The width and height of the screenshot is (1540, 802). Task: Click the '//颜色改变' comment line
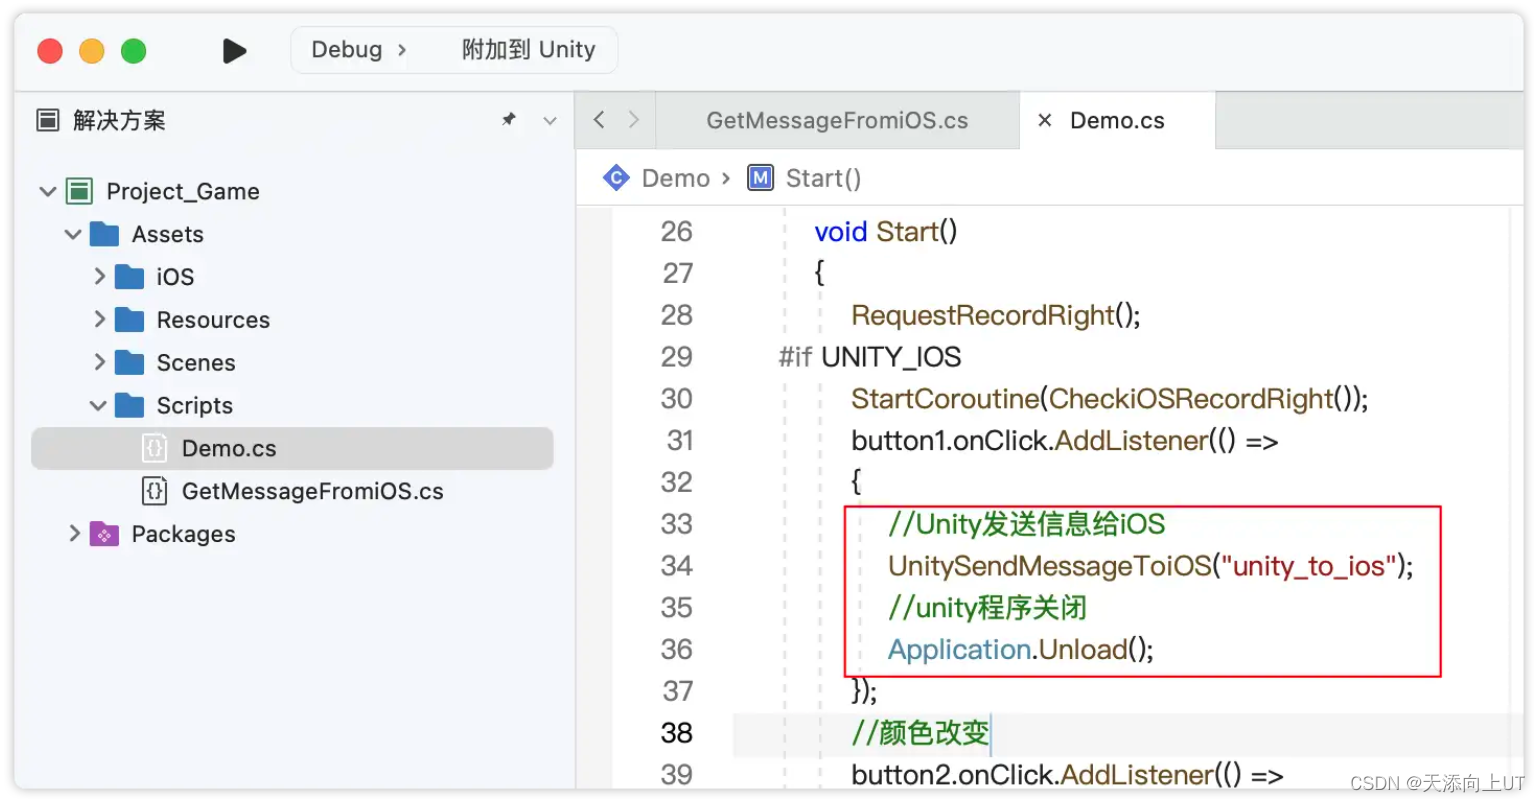pyautogui.click(x=920, y=733)
